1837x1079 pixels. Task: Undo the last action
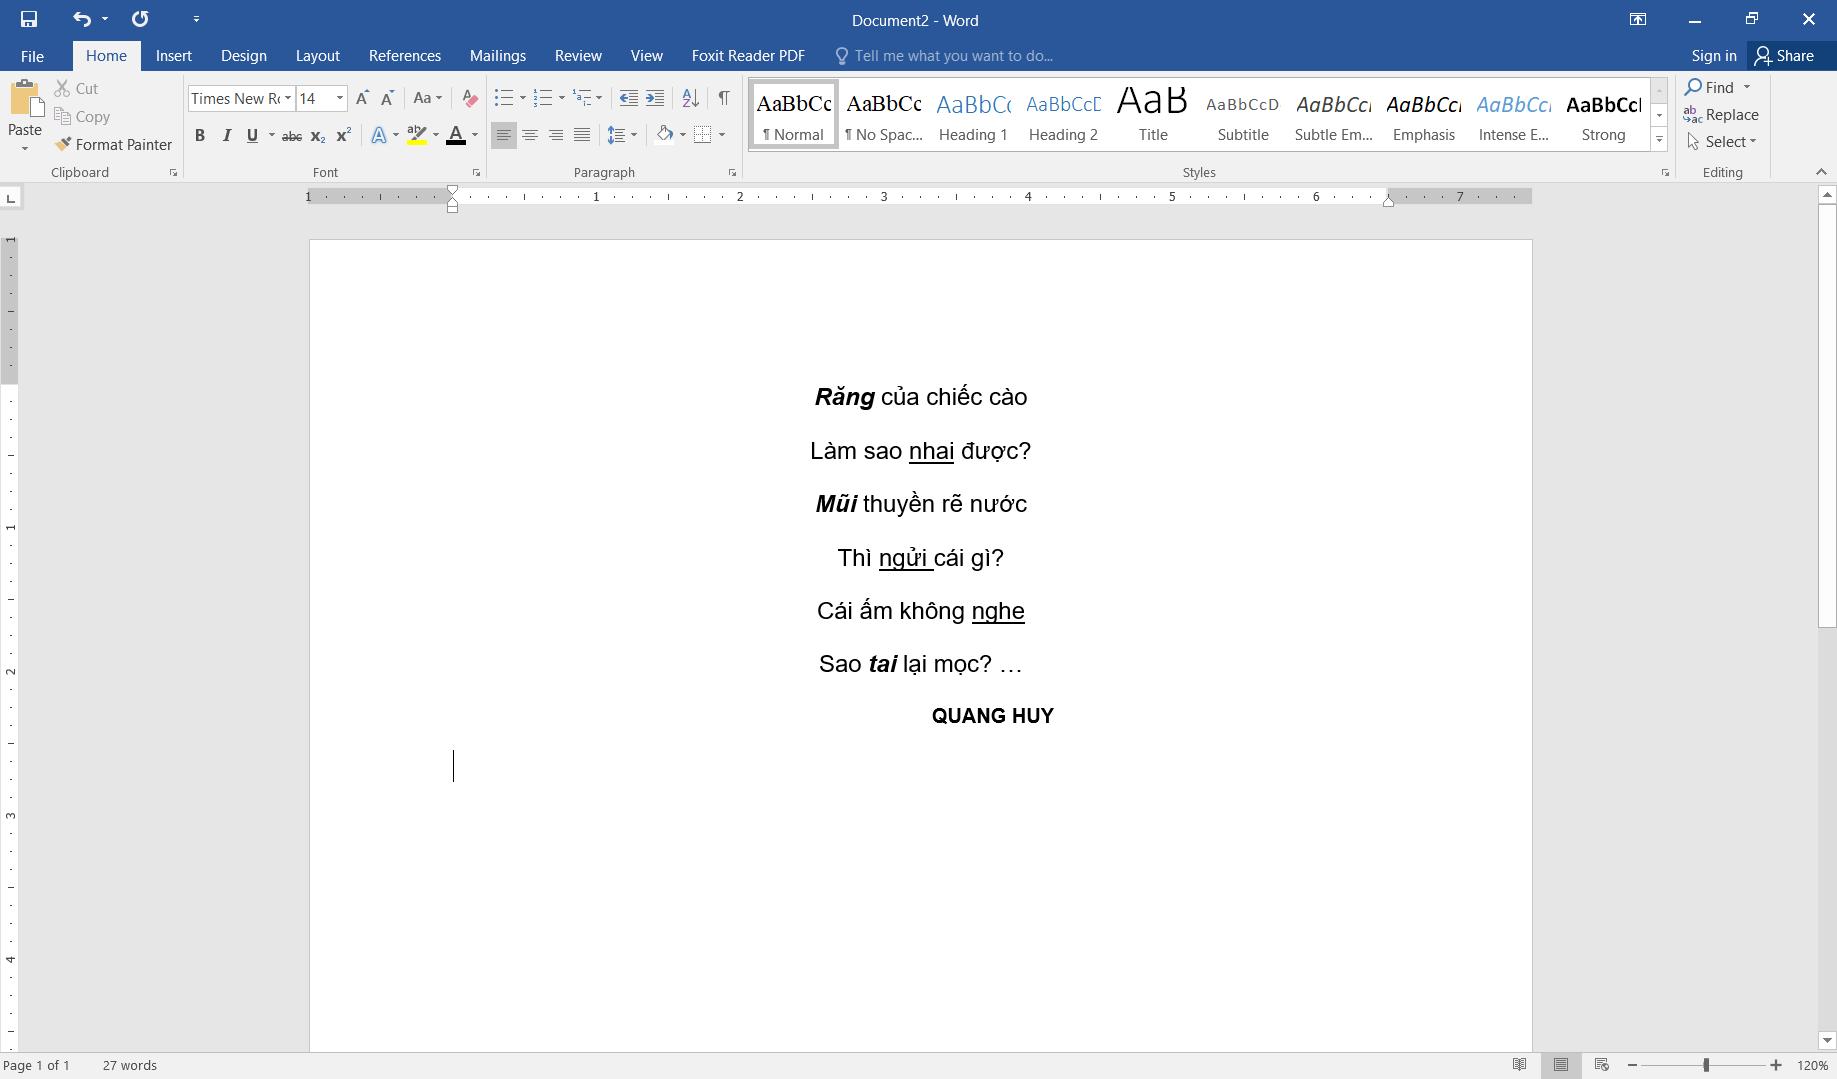(x=81, y=19)
